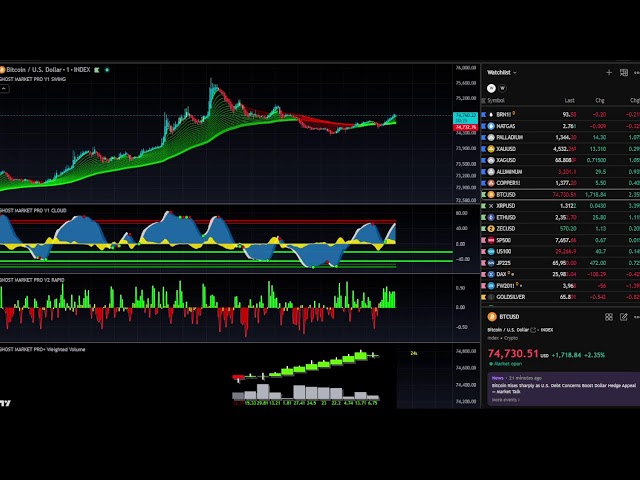Select PALLADIUM symbol in watchlist
Viewport: 640px width, 480px height.
click(x=509, y=138)
